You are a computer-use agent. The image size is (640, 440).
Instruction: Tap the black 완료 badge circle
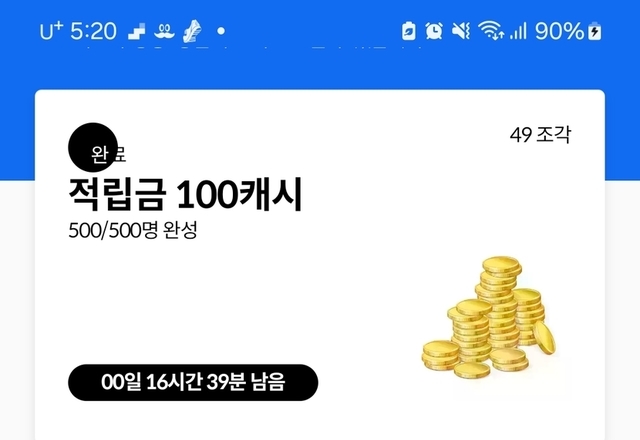pos(93,147)
